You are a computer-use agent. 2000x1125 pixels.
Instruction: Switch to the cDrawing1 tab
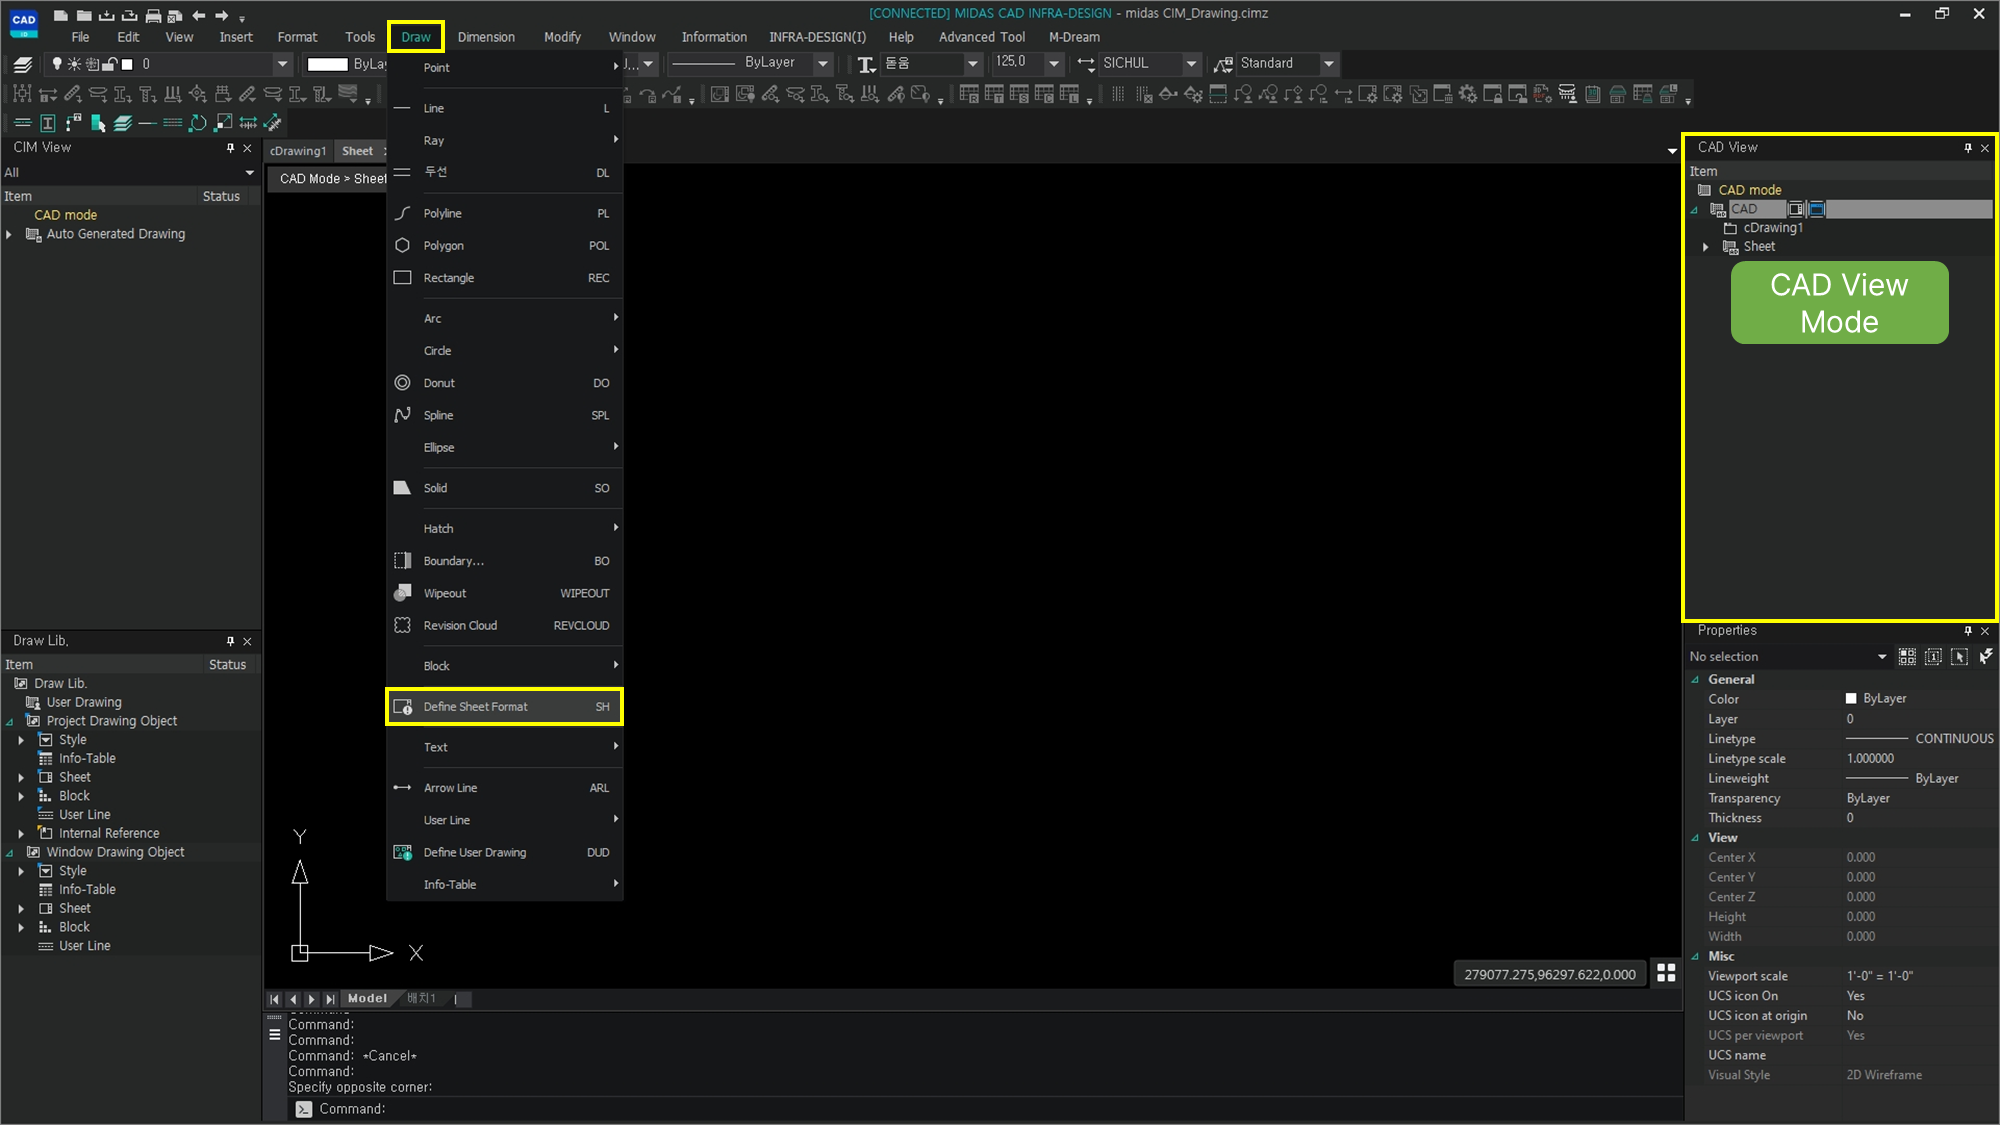(298, 151)
